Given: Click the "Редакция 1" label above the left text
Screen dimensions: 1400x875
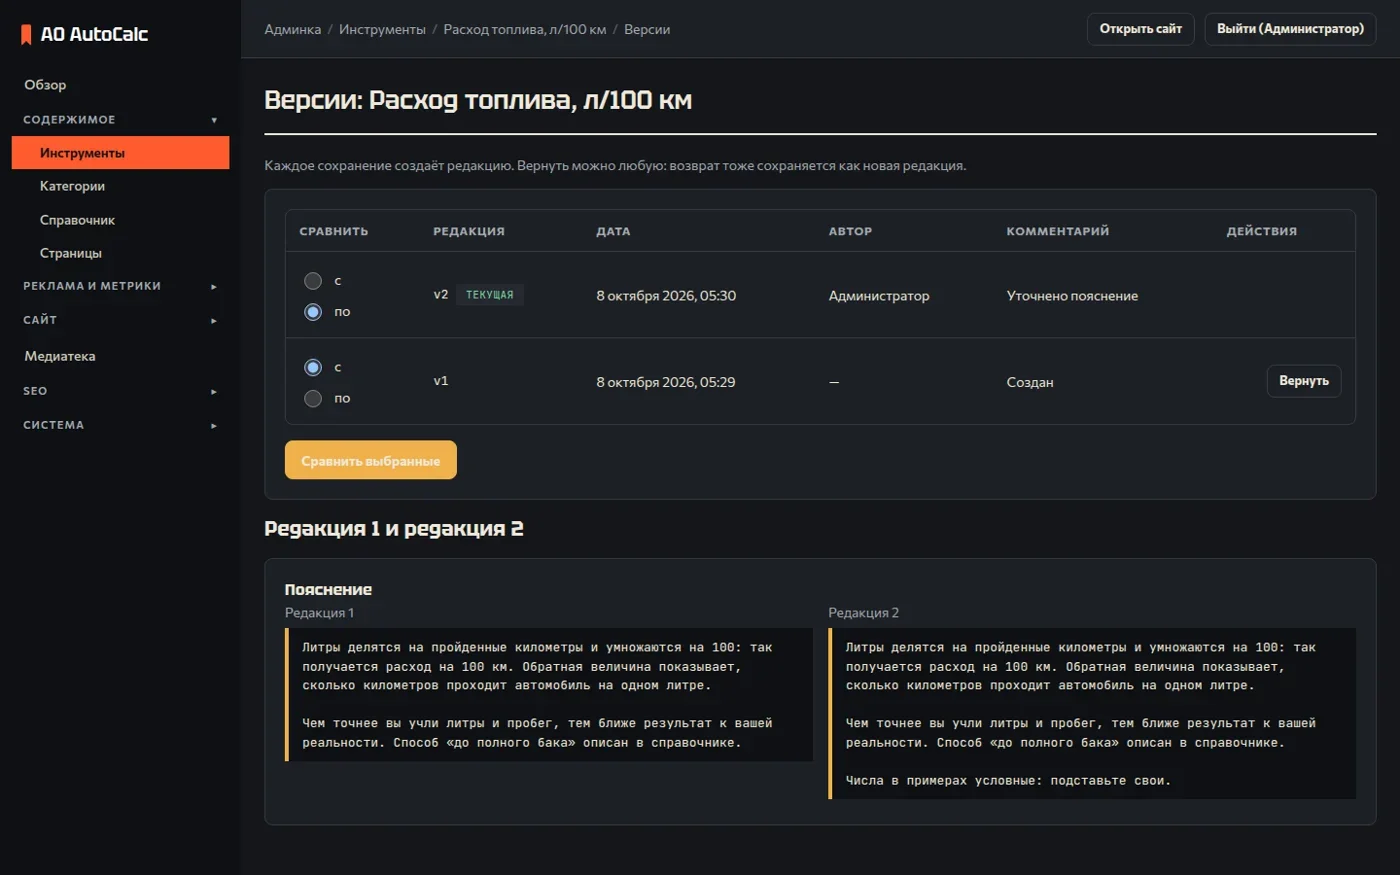Looking at the screenshot, I should (x=319, y=613).
